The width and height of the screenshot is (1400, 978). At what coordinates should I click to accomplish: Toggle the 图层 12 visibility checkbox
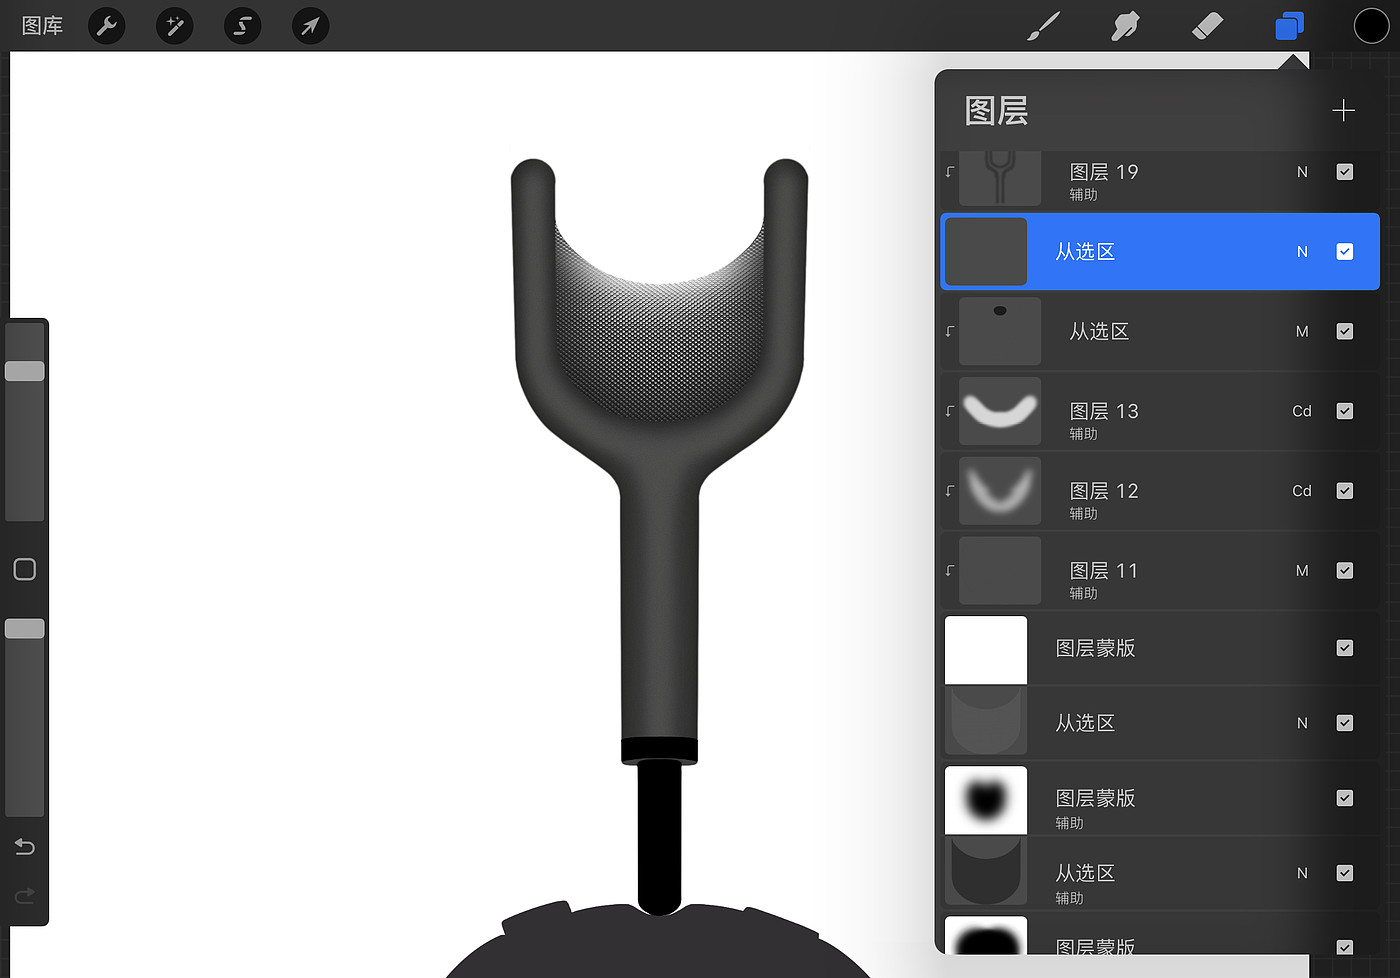point(1345,491)
